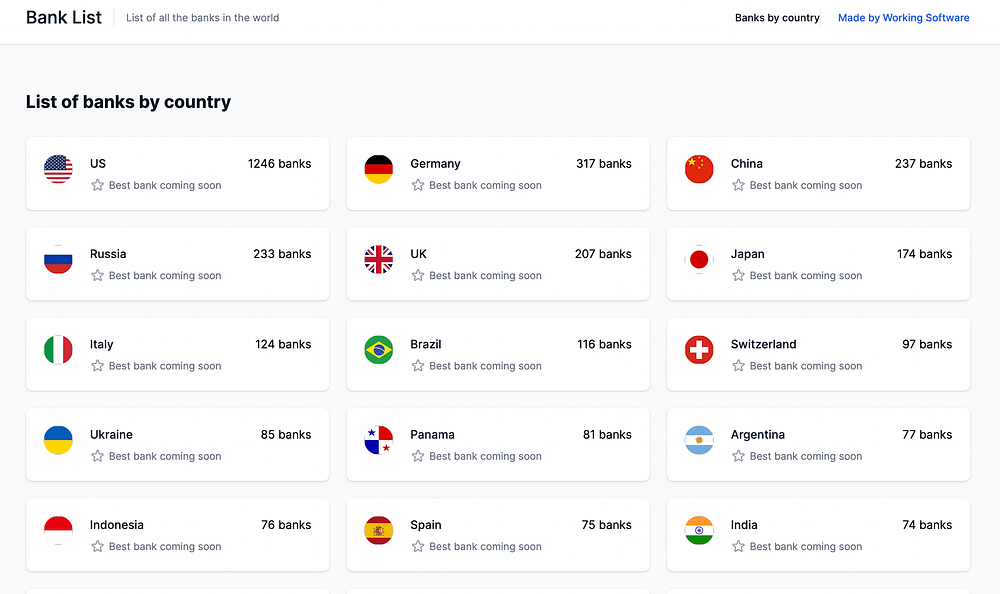Go to Bank List home title
This screenshot has width=1000, height=594.
pyautogui.click(x=64, y=18)
